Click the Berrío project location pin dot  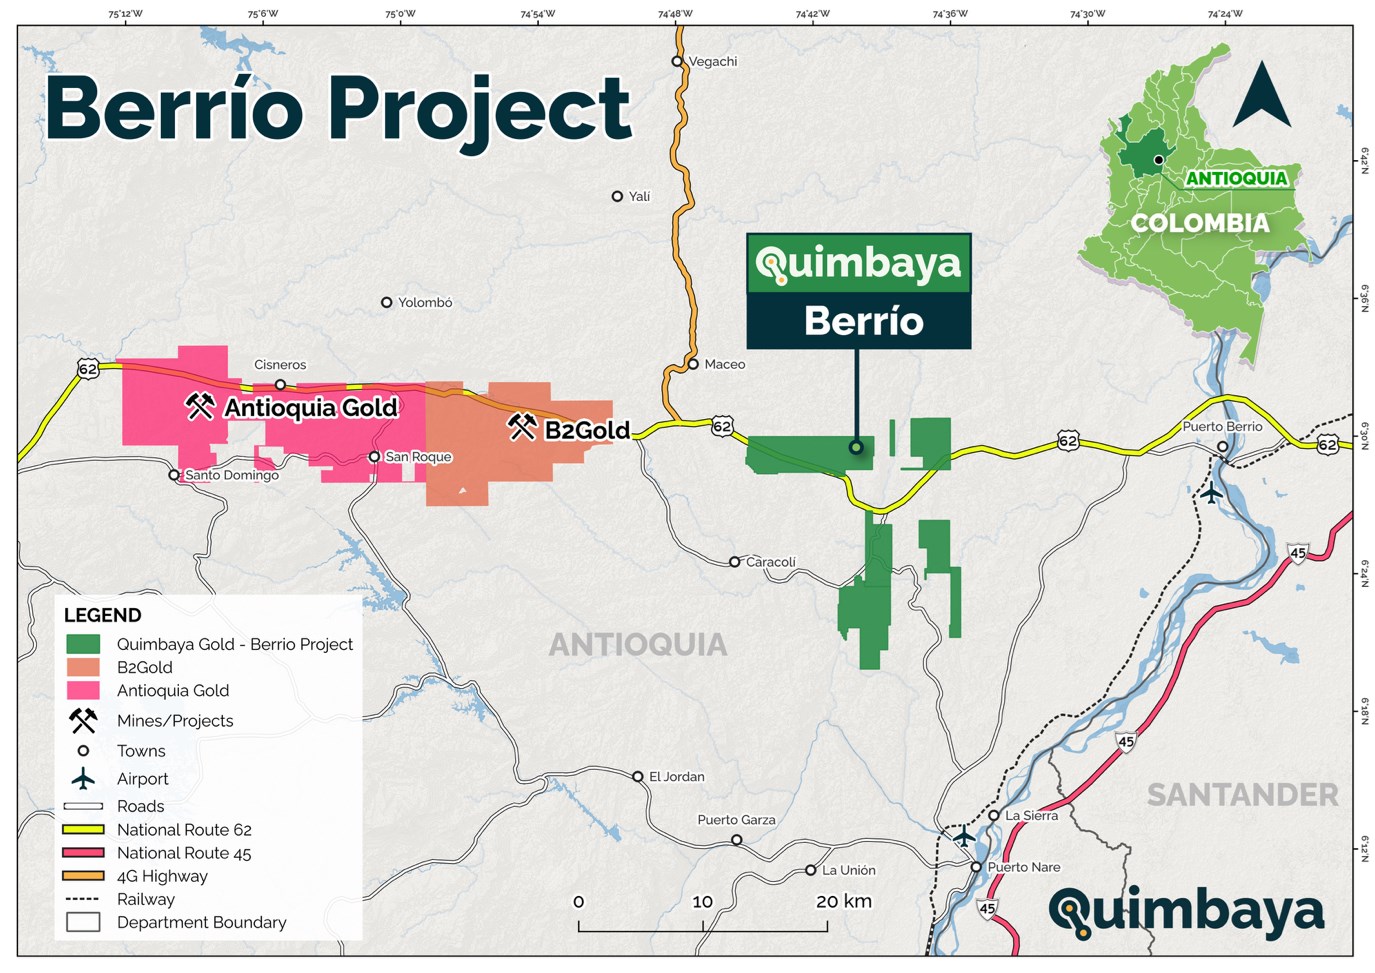(x=856, y=447)
